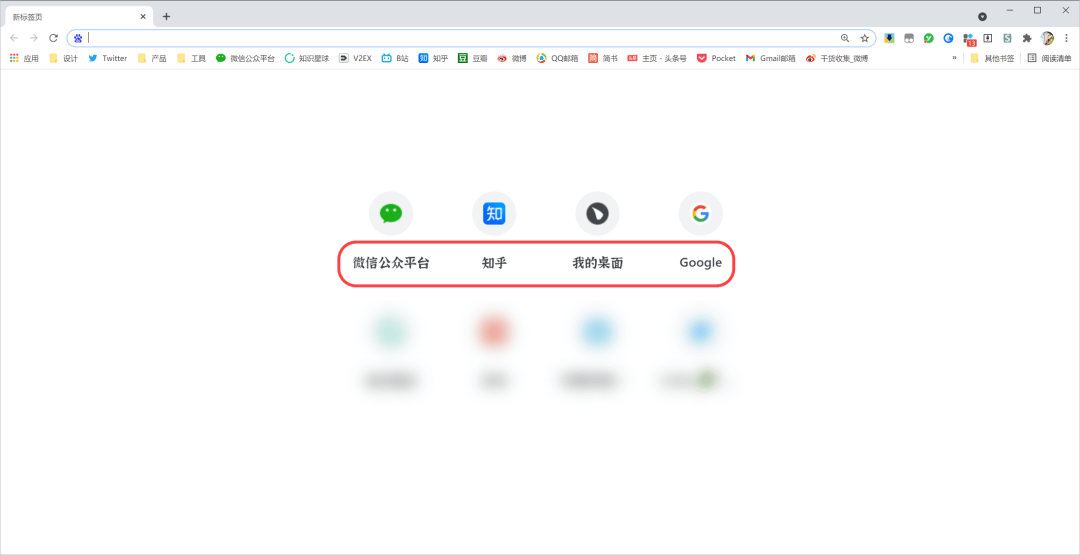Open the 产品 bookmark folder
This screenshot has width=1080, height=555.
click(x=152, y=59)
